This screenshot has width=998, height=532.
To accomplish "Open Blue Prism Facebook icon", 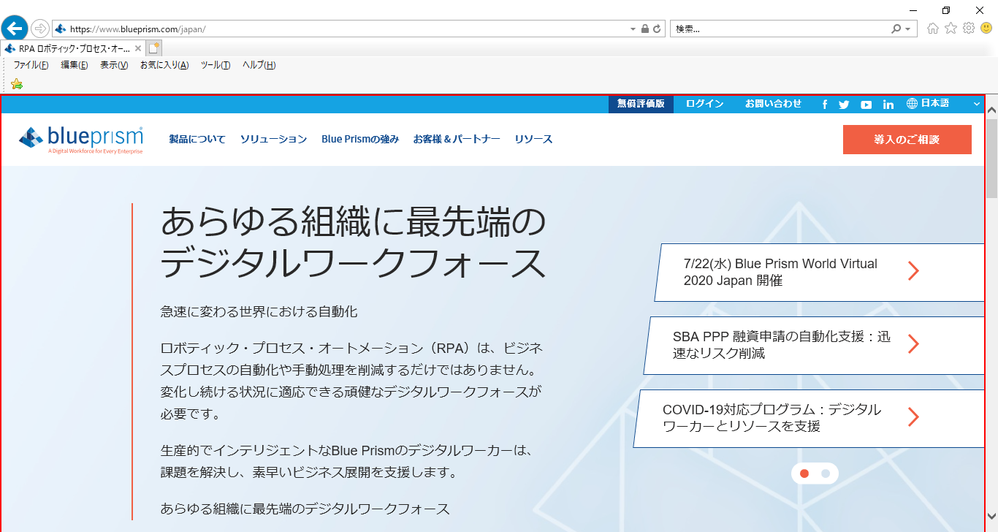I will click(x=825, y=104).
